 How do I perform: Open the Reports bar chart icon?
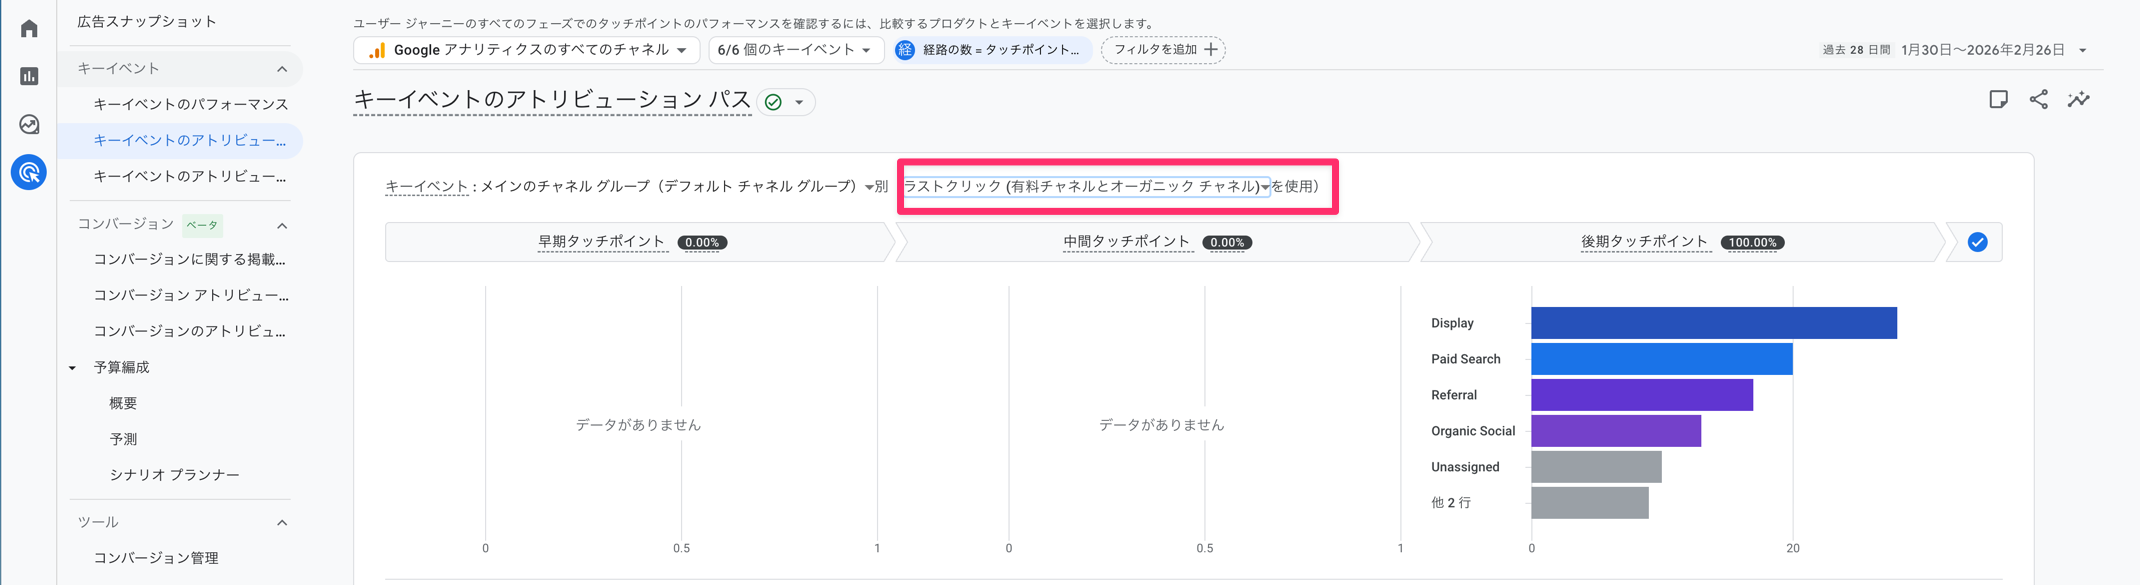(29, 76)
